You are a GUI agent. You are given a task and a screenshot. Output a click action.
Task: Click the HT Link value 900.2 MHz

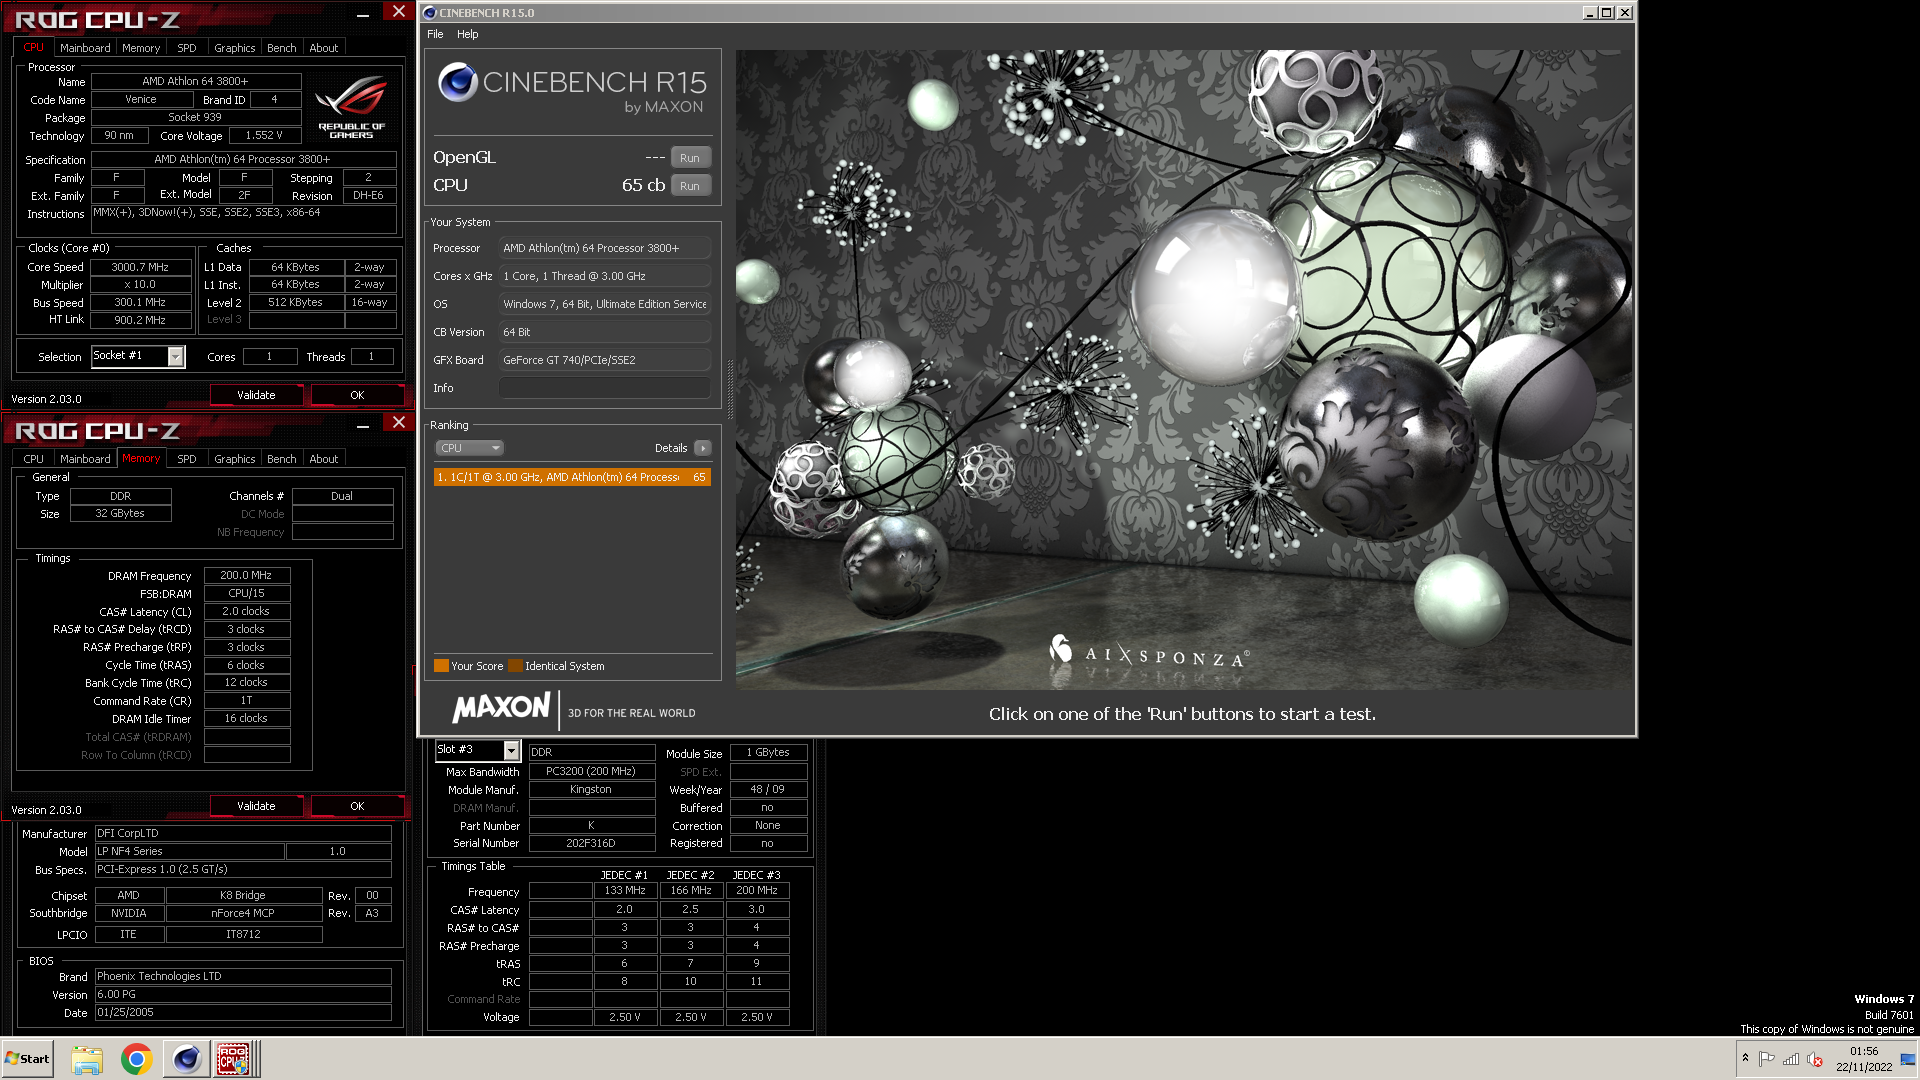click(x=140, y=320)
